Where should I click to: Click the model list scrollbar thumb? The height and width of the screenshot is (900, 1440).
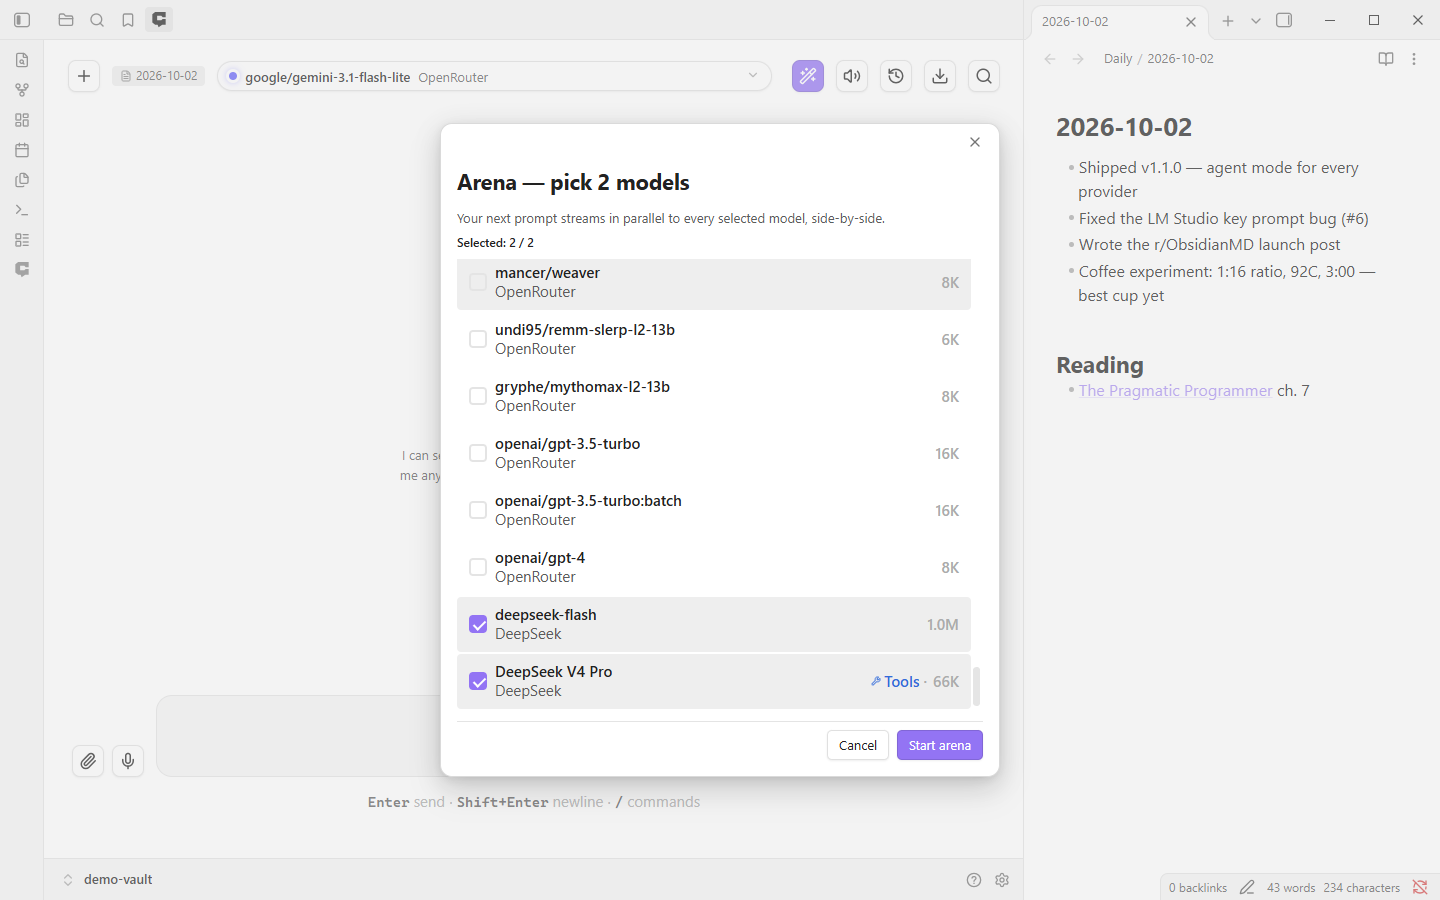pyautogui.click(x=976, y=686)
